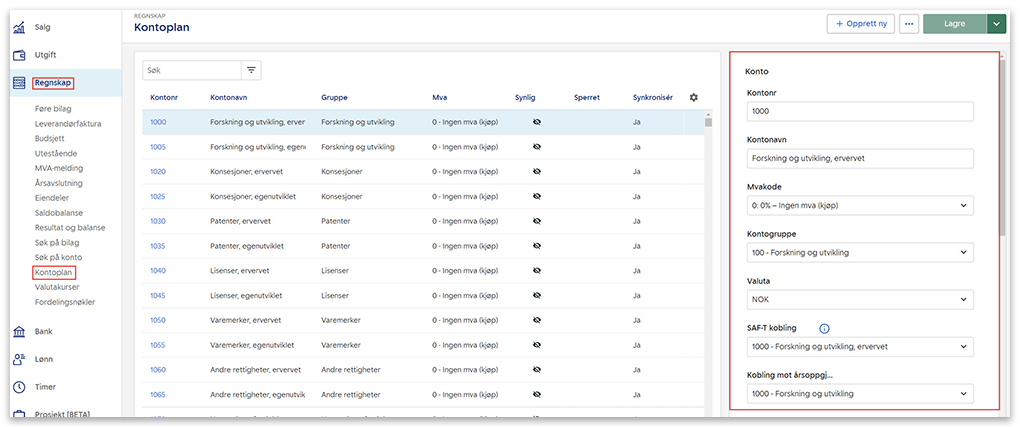Open account number 1030 link
The image size is (1020, 427).
point(158,221)
